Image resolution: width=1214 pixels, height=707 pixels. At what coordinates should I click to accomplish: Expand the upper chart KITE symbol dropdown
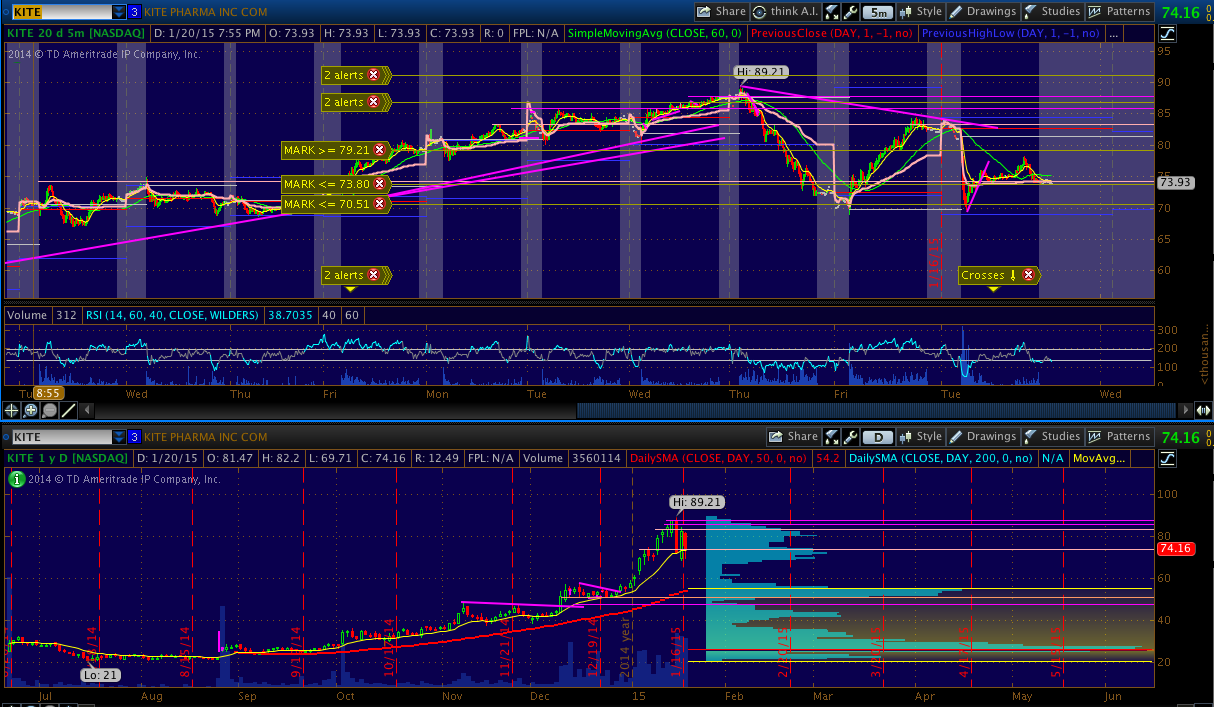click(x=119, y=12)
